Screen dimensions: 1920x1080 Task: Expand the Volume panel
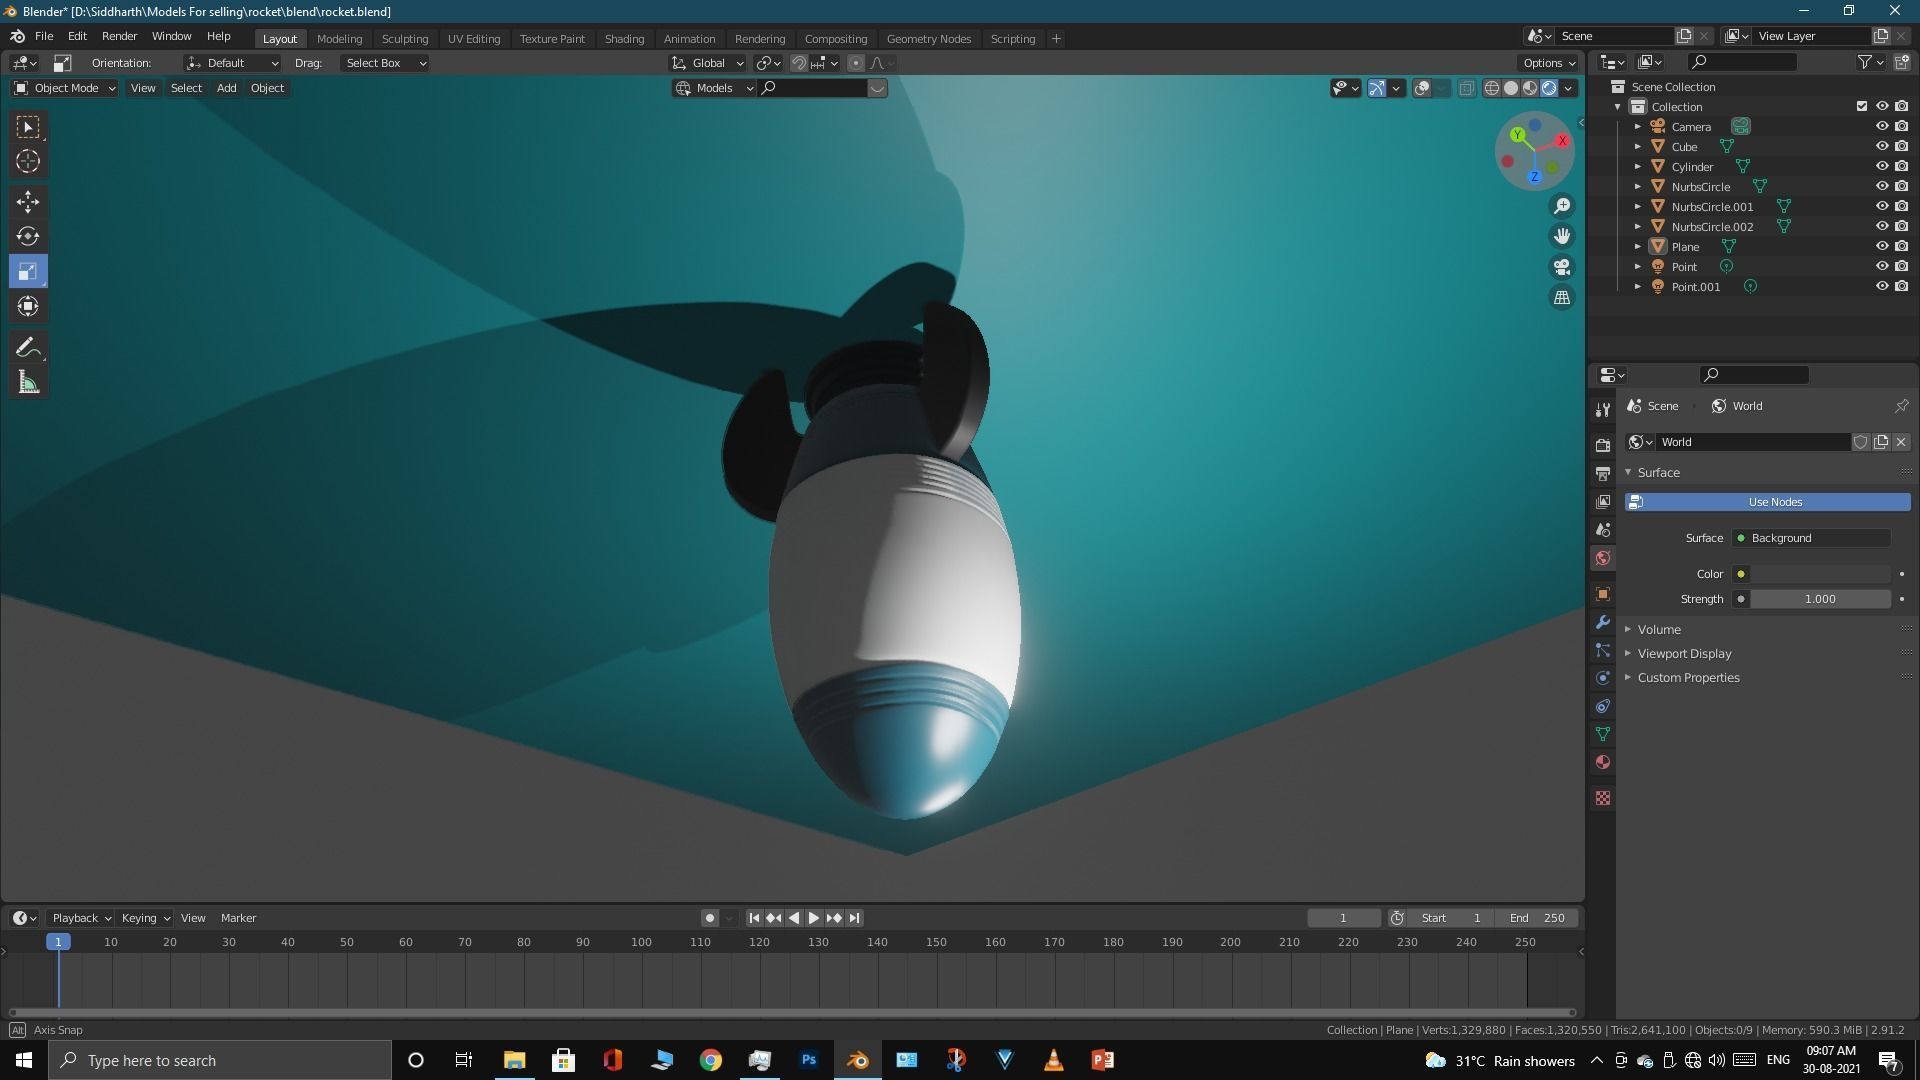point(1659,629)
